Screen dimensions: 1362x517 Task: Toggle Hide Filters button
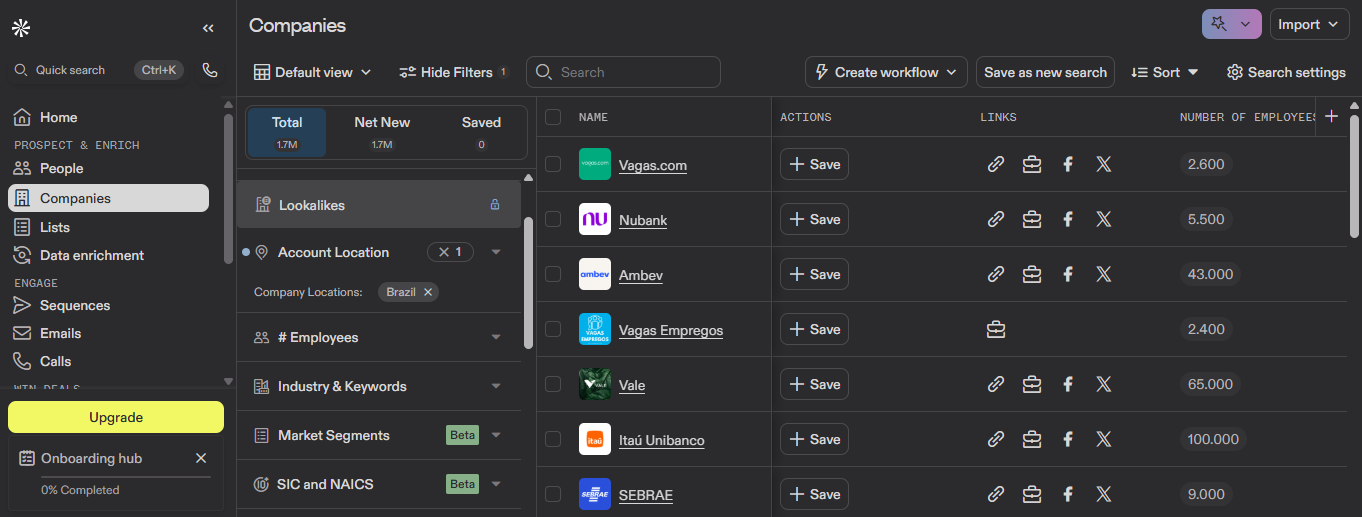coord(453,72)
